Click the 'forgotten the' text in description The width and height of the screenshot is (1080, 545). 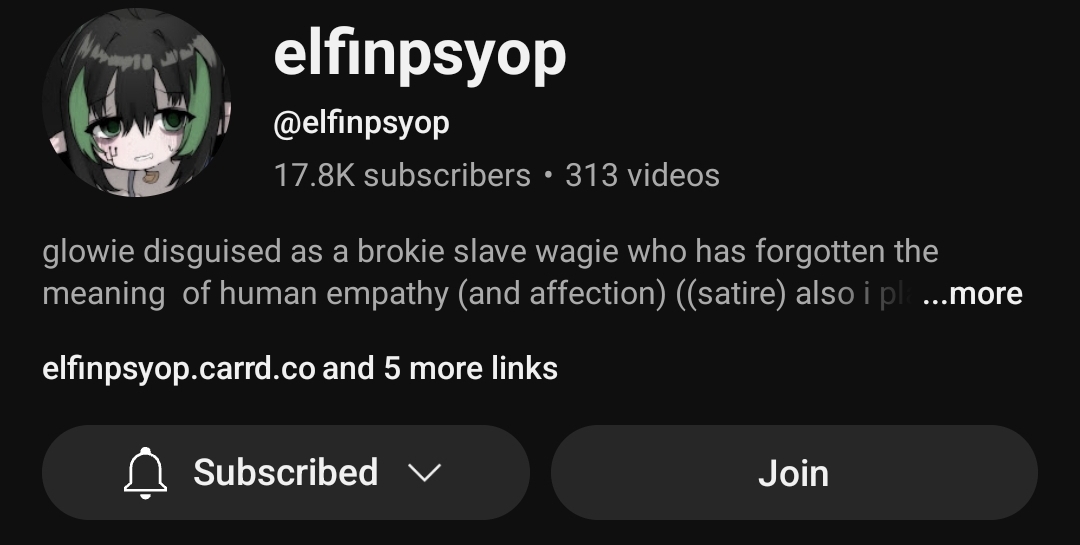pos(846,252)
